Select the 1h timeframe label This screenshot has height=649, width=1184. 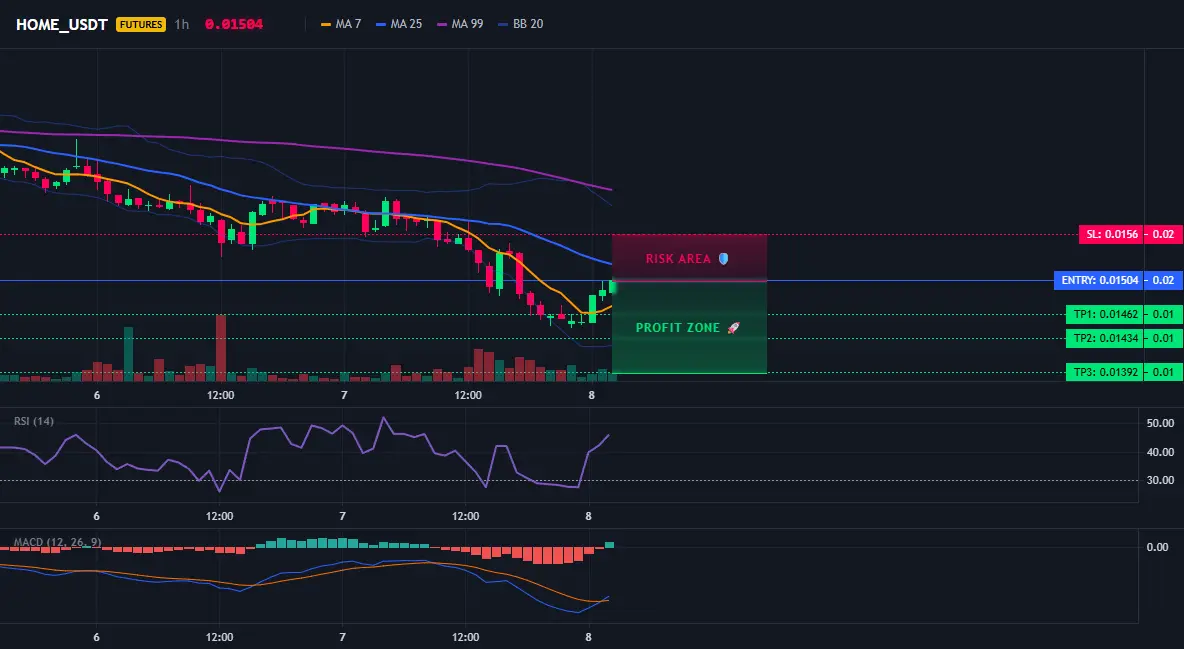181,24
